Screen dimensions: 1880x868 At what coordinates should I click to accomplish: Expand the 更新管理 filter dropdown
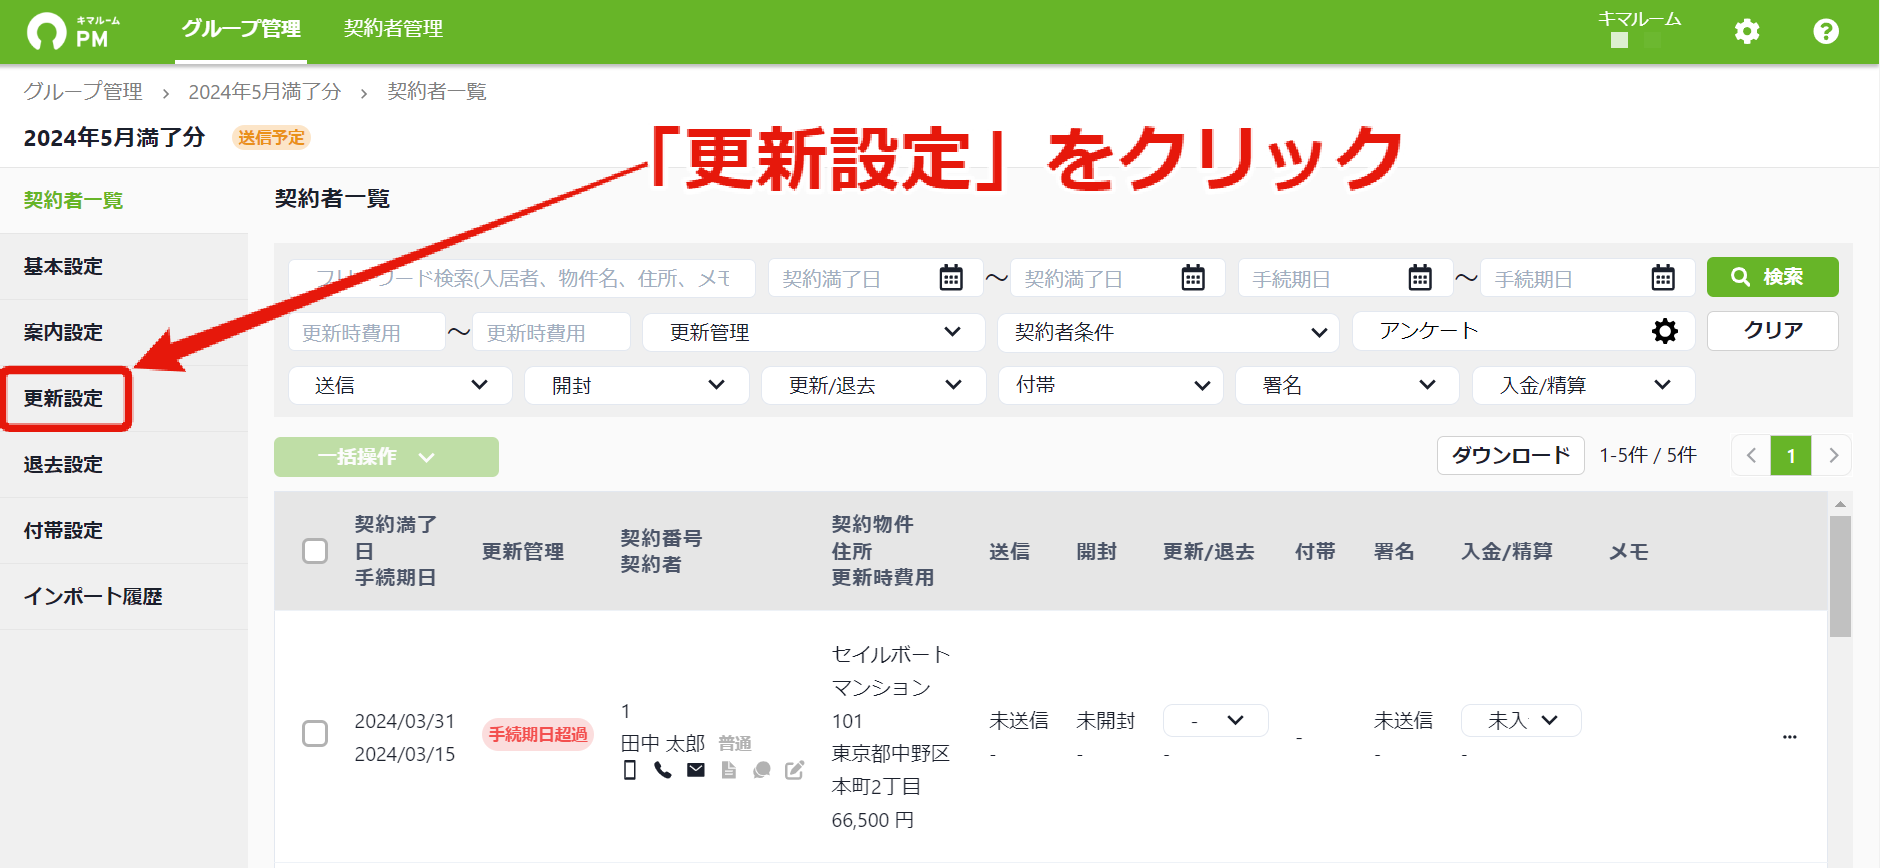(813, 332)
